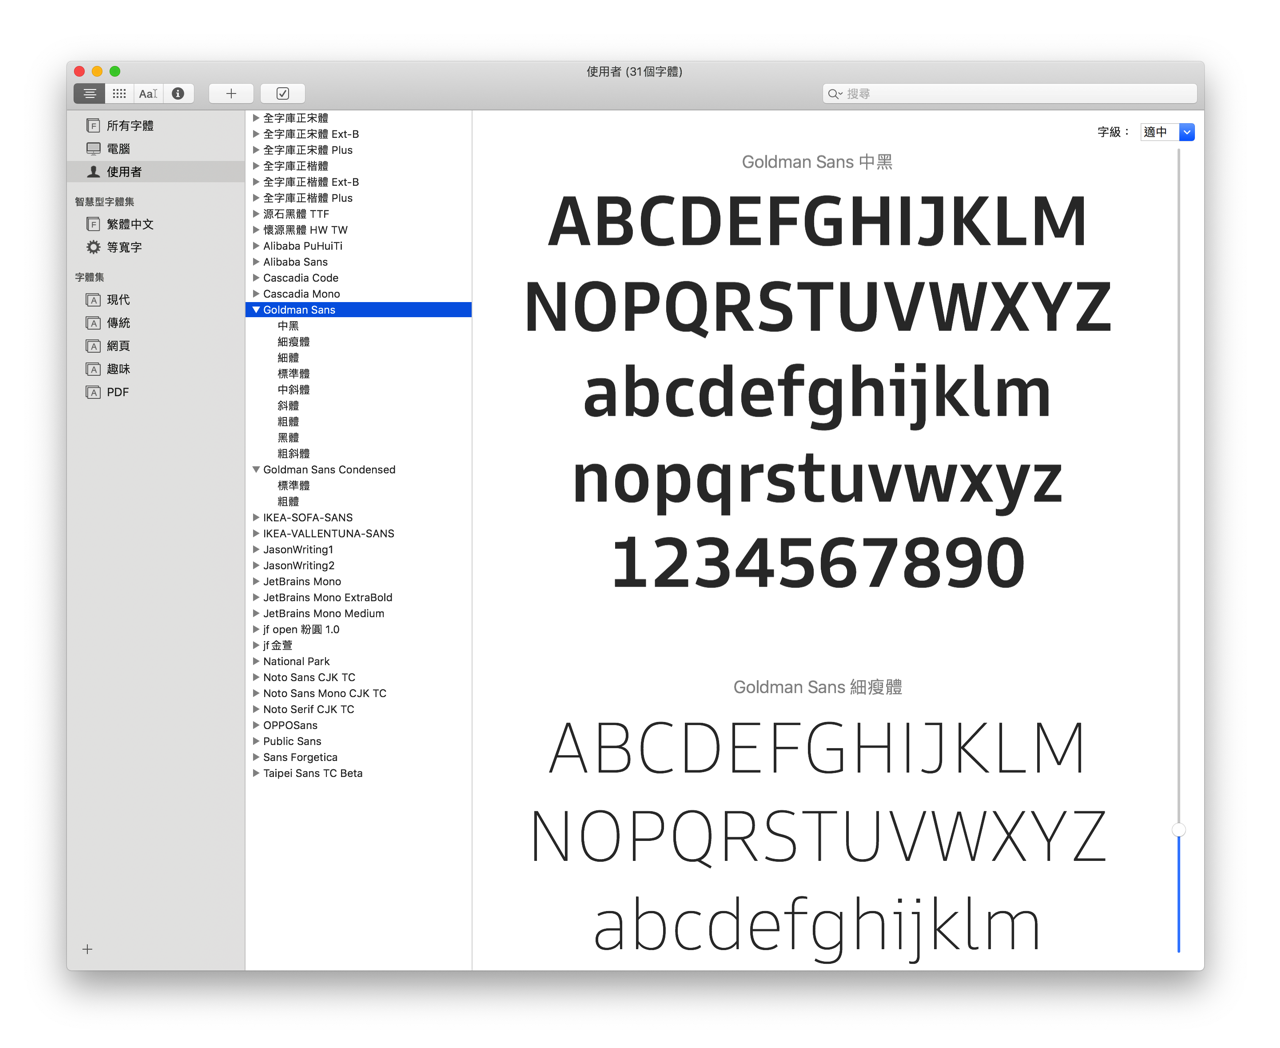Viewport: 1280px width, 1048px height.
Task: Show font information panel
Action: click(178, 93)
